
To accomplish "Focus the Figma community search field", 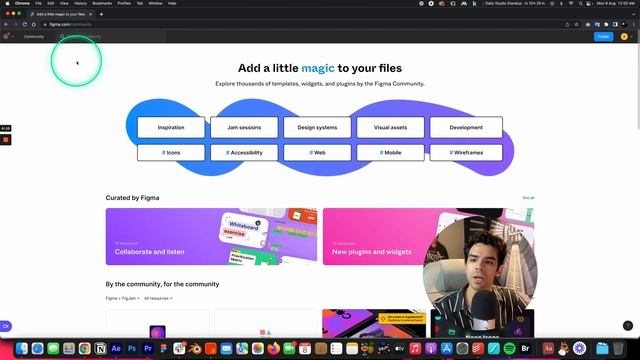I will click(110, 37).
